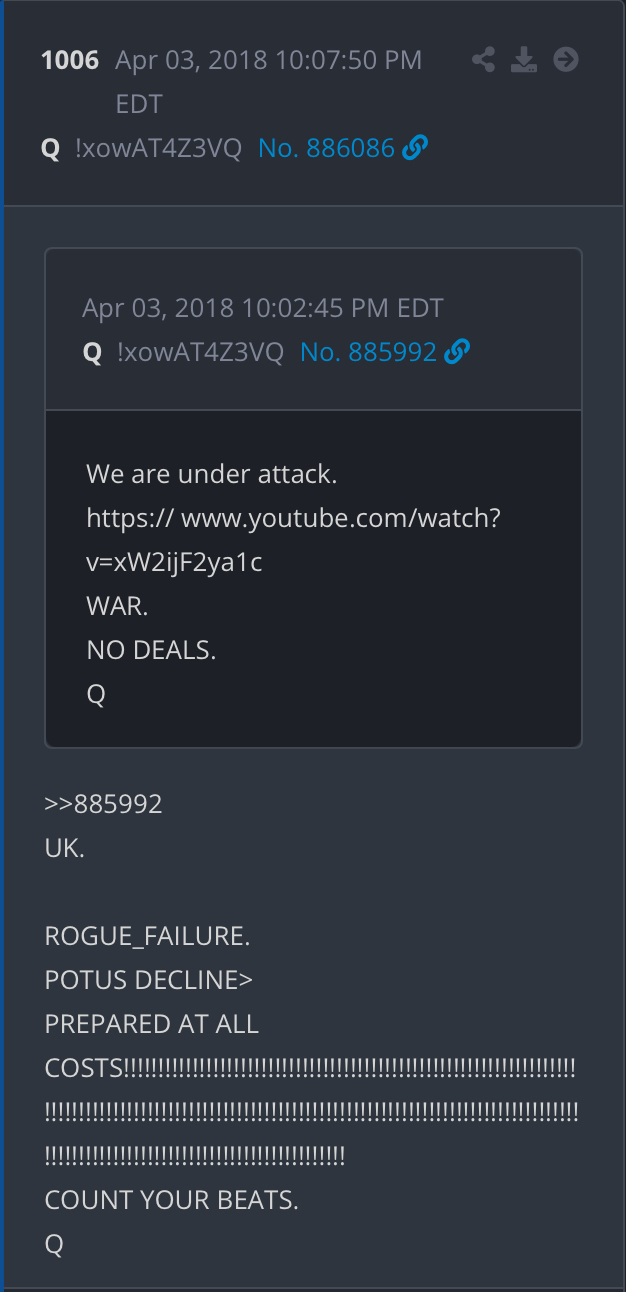Click the "COUNT YOUR BEATS." line
This screenshot has width=626, height=1292.
tap(172, 1199)
